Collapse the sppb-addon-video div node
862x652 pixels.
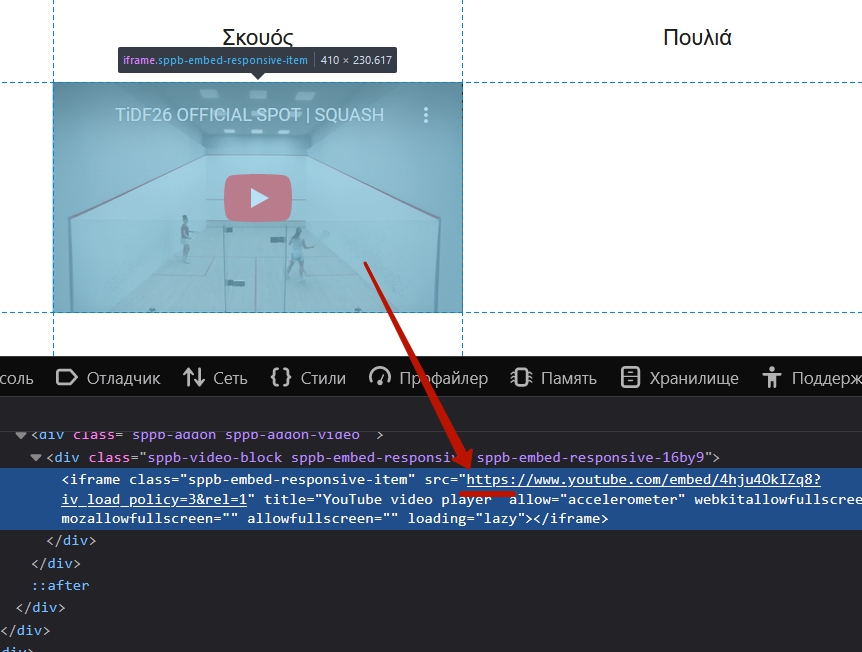(x=21, y=435)
